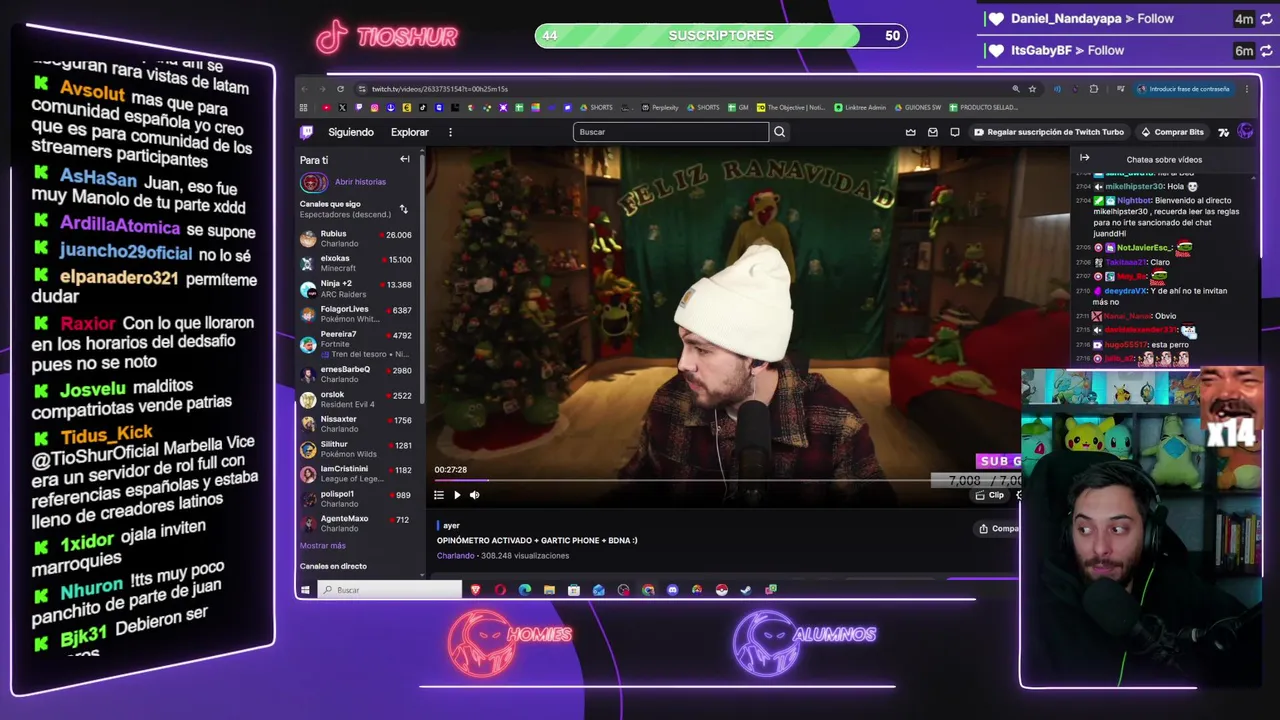Open the video chapters list icon

pos(438,495)
